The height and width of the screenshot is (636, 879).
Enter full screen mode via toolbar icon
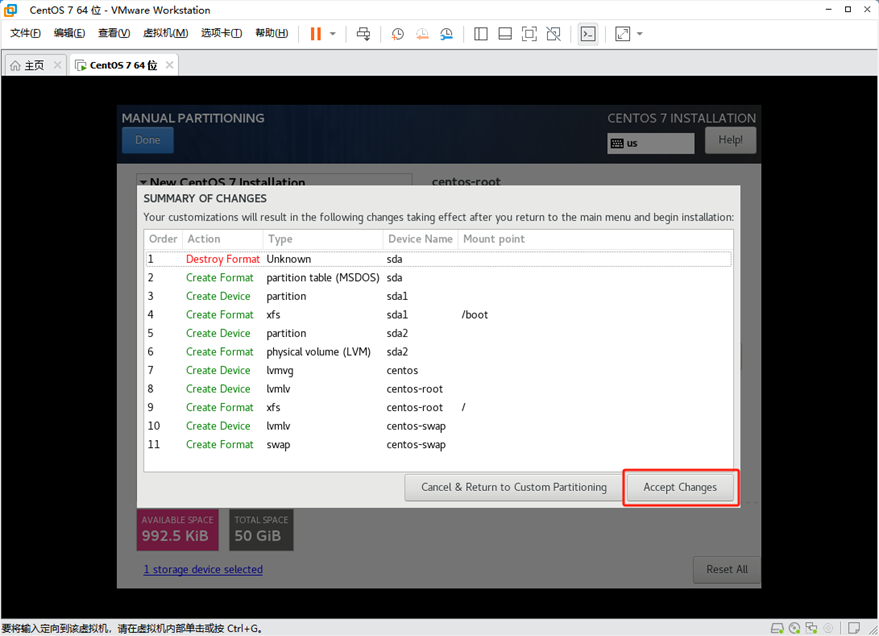pyautogui.click(x=529, y=34)
